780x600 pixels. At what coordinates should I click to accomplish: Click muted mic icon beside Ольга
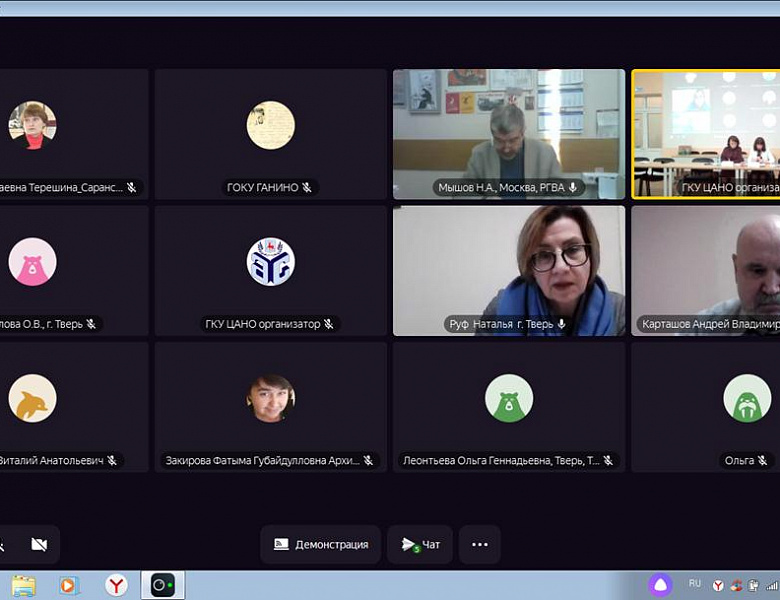tap(763, 461)
